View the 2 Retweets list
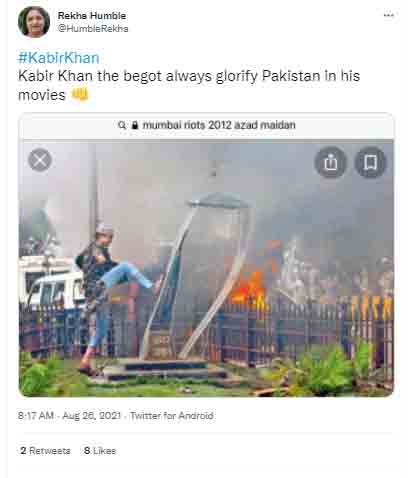 point(45,451)
